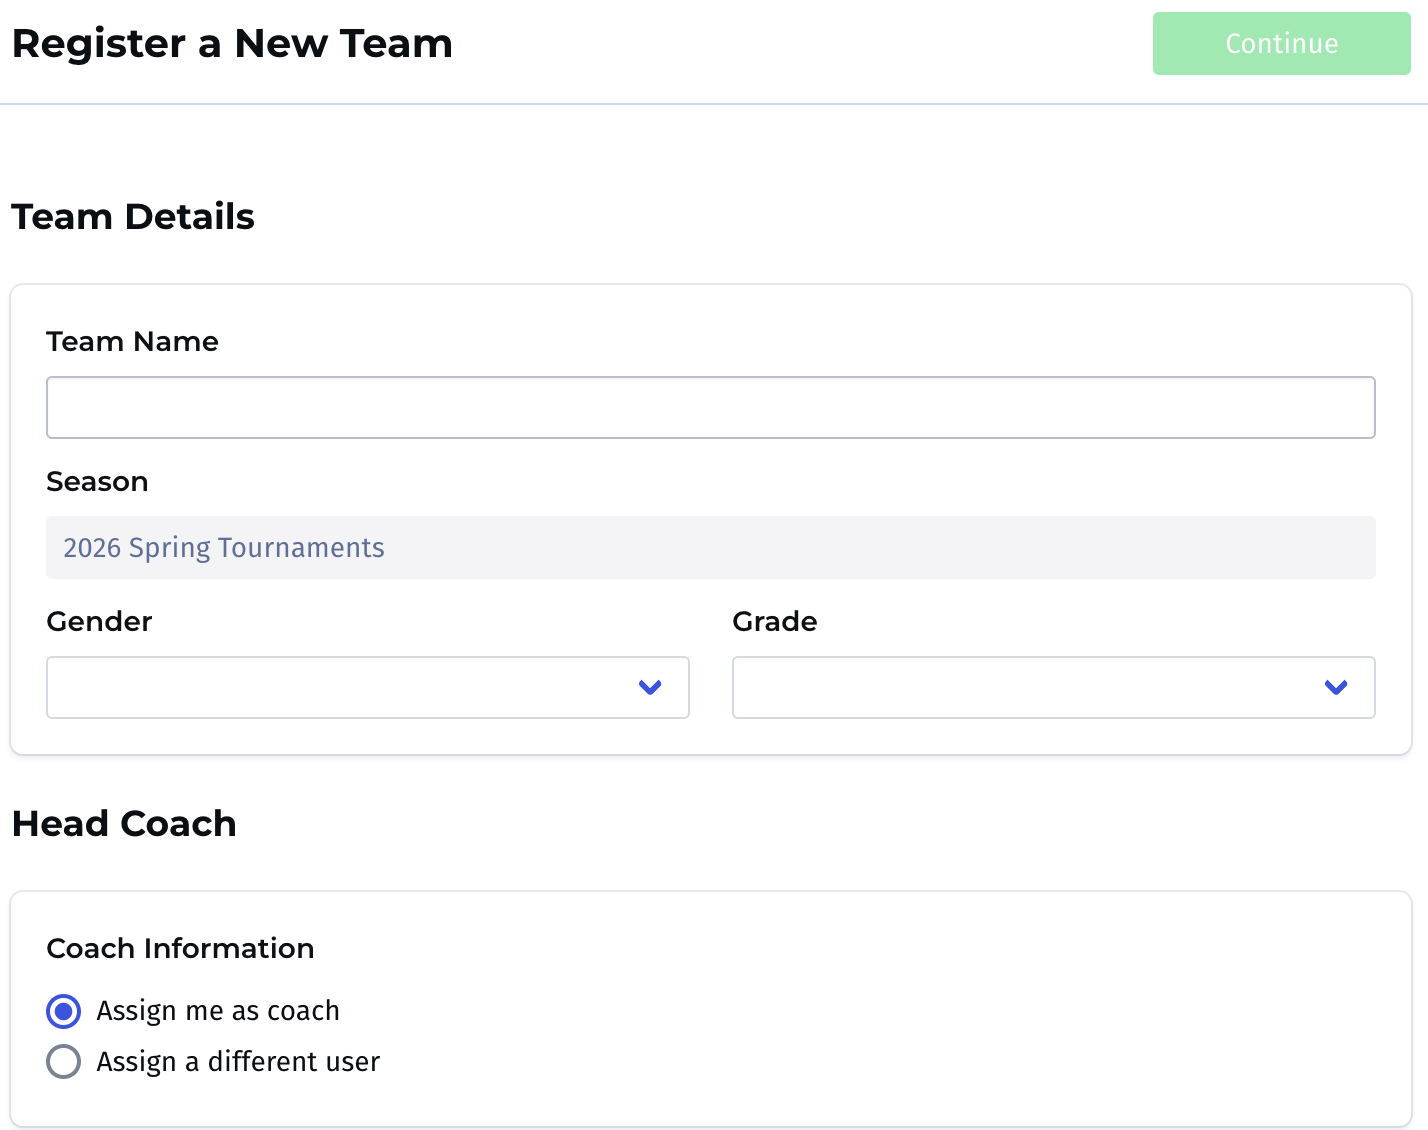Click the 'Team Details' section heading
The height and width of the screenshot is (1130, 1428).
click(x=133, y=217)
